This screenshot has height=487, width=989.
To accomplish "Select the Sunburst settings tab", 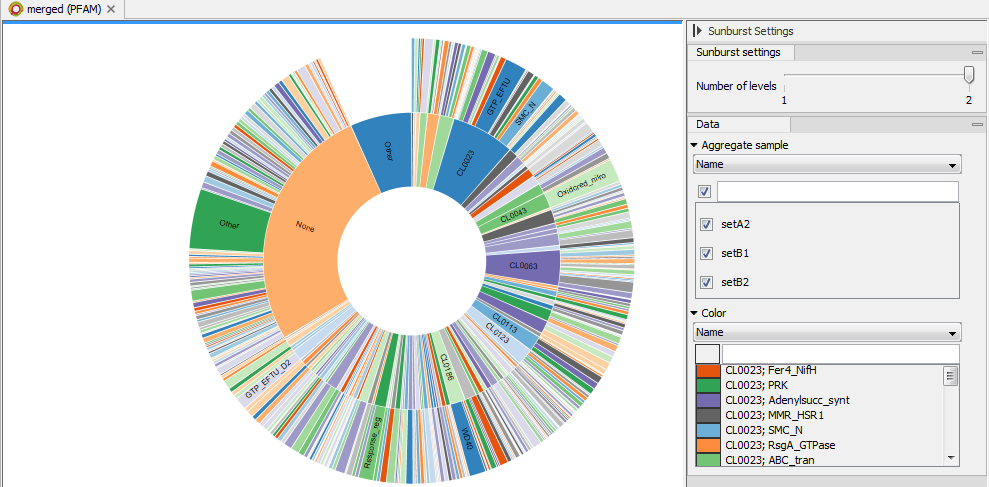I will coord(738,52).
